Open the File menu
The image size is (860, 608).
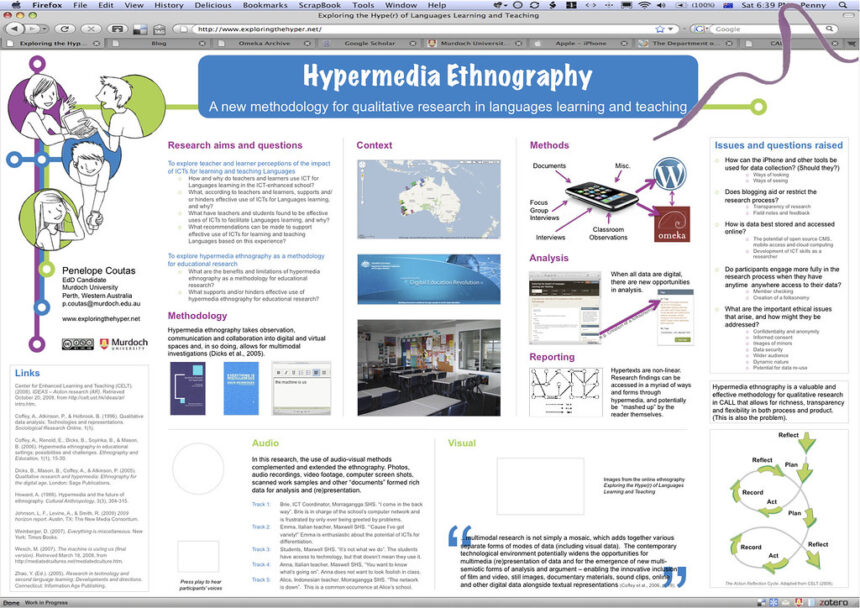pos(80,5)
